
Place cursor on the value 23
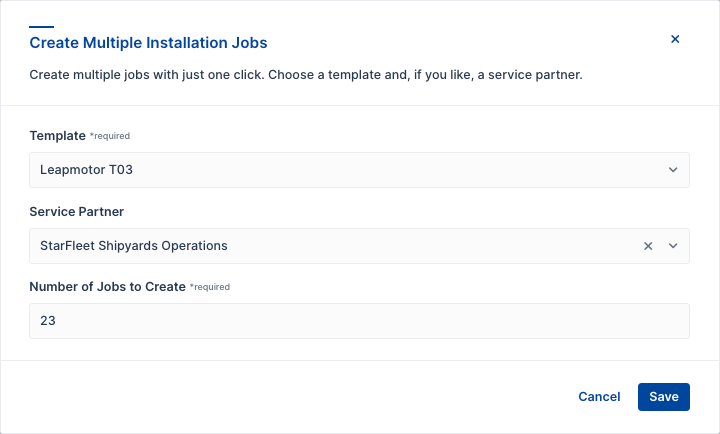coord(48,321)
